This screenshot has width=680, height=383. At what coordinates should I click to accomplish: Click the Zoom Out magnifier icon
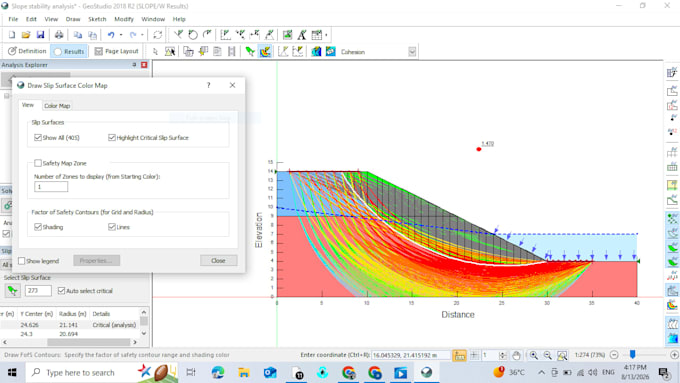pos(548,355)
